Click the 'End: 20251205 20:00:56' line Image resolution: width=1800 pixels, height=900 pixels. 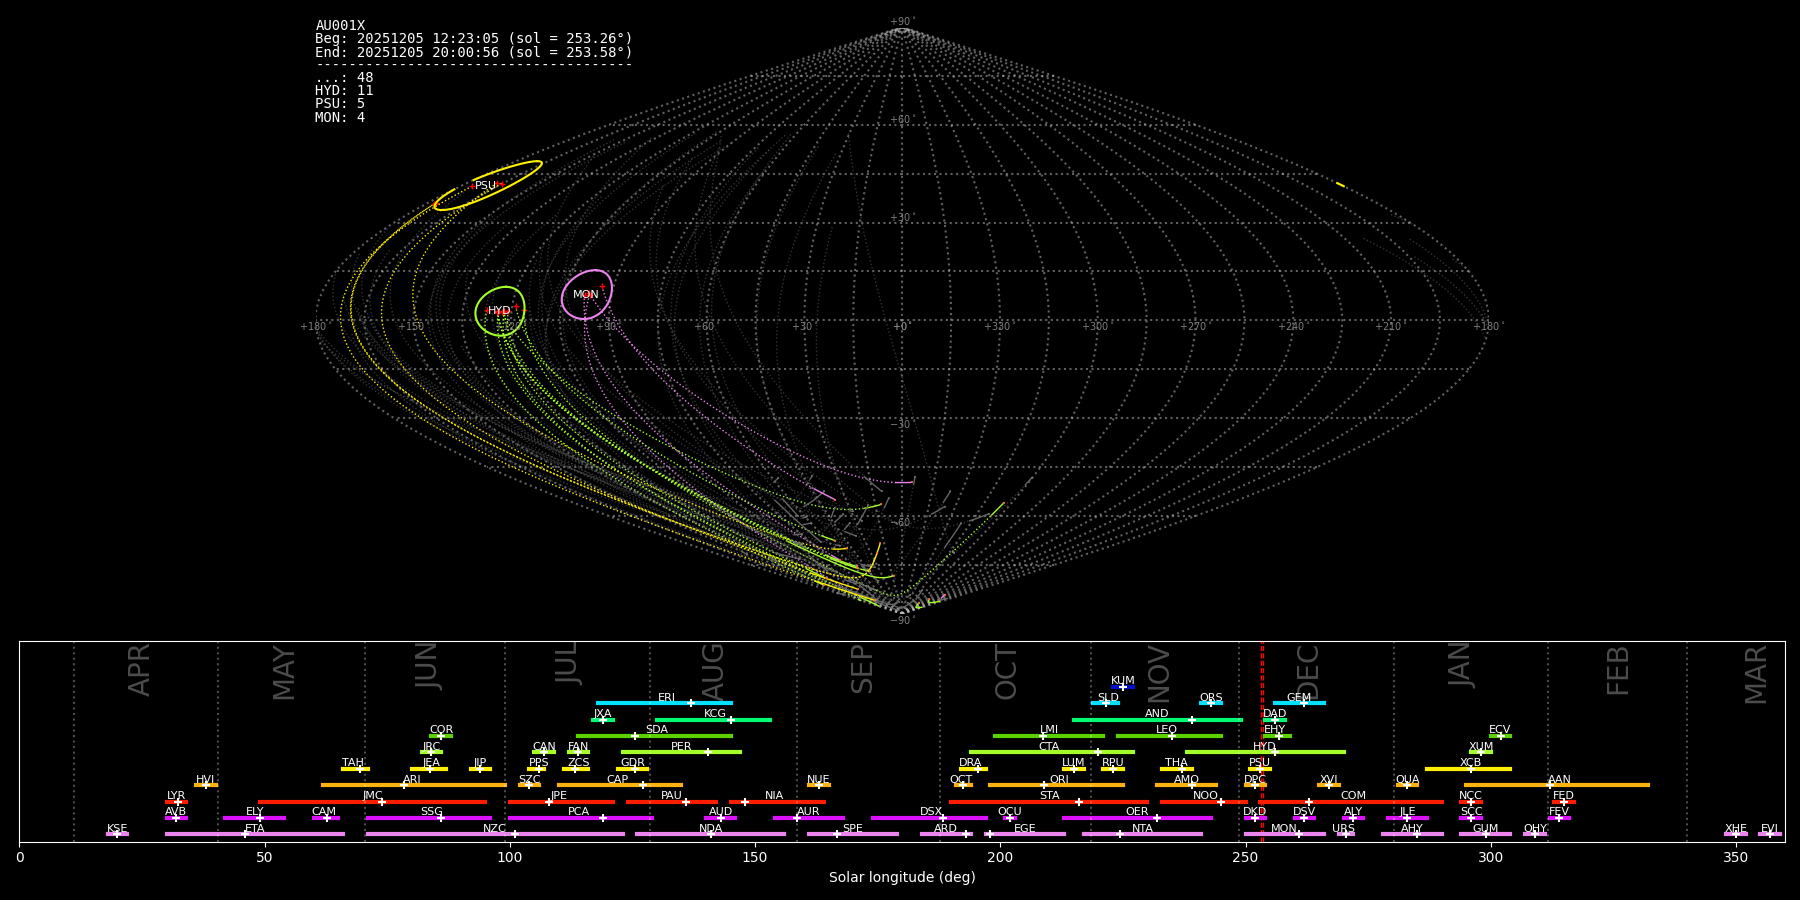[474, 52]
